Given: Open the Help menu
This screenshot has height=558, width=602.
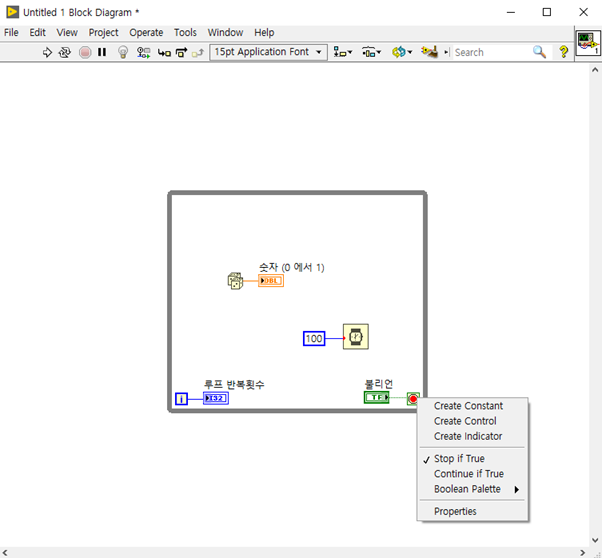Looking at the screenshot, I should [264, 33].
